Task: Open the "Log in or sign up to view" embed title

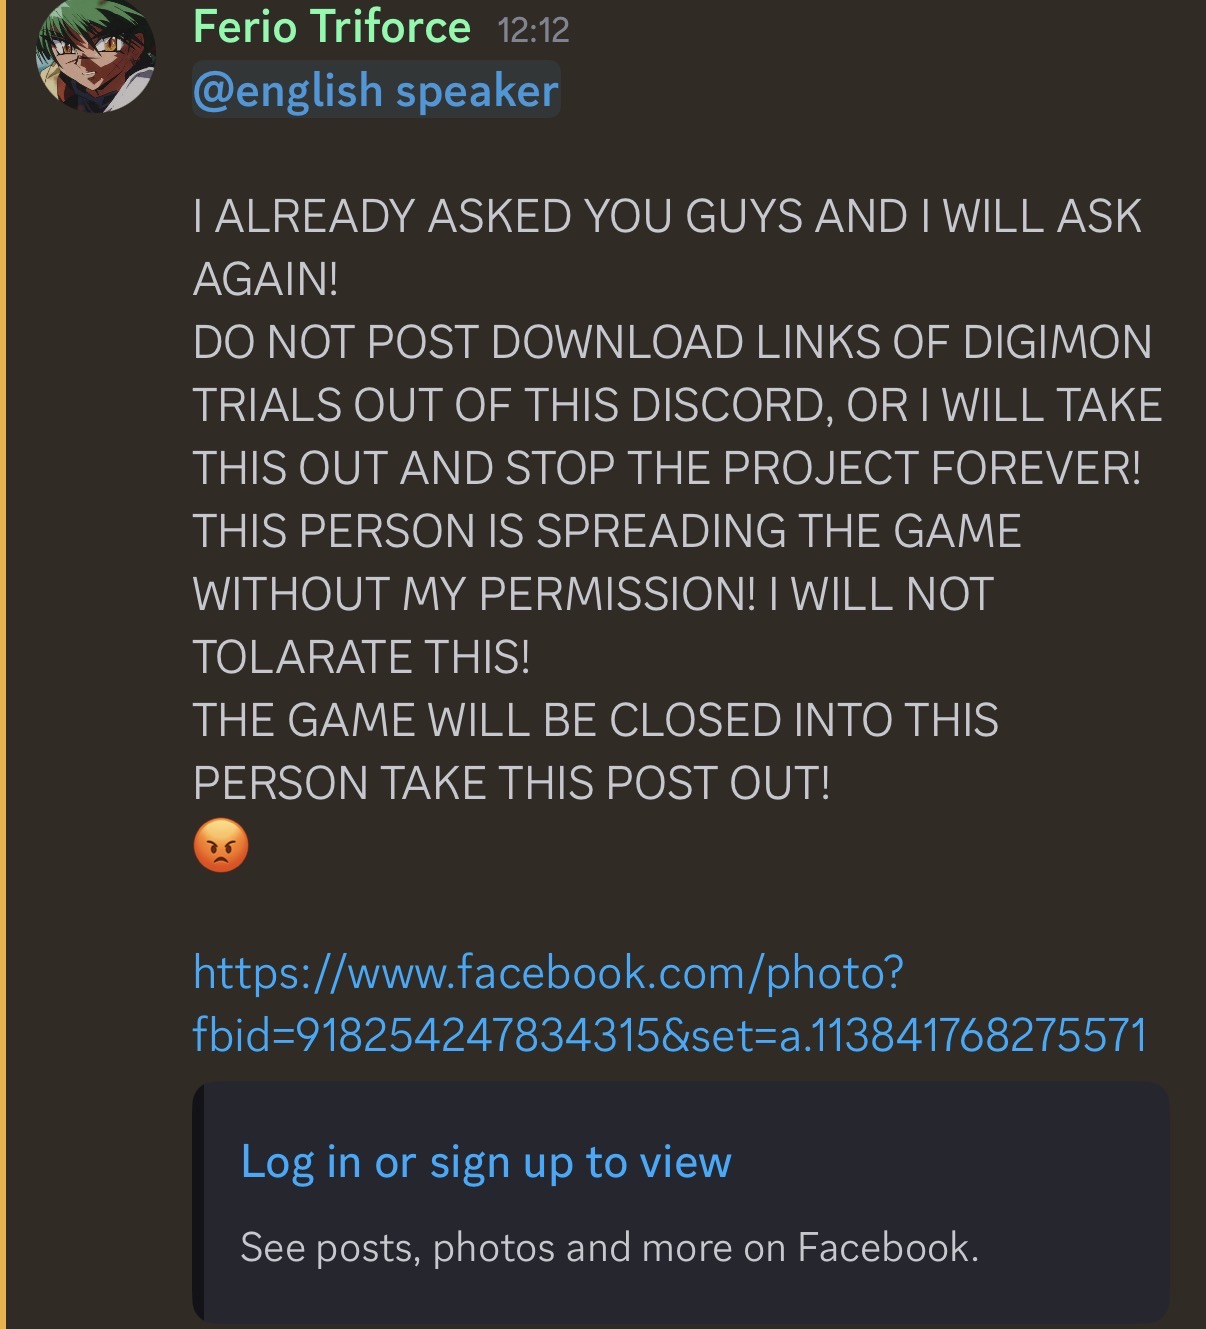Action: pyautogui.click(x=486, y=1162)
